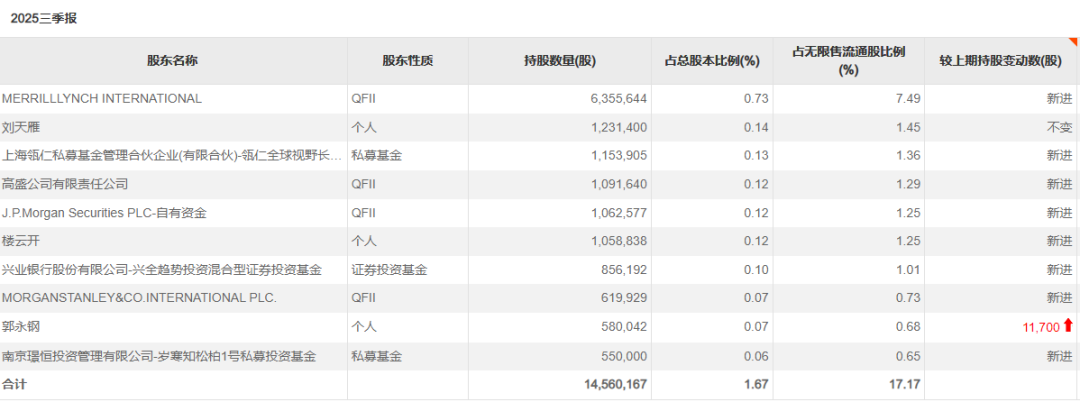Click the 较上期持股变动数(股) header text
The height and width of the screenshot is (402, 1080).
[999, 61]
